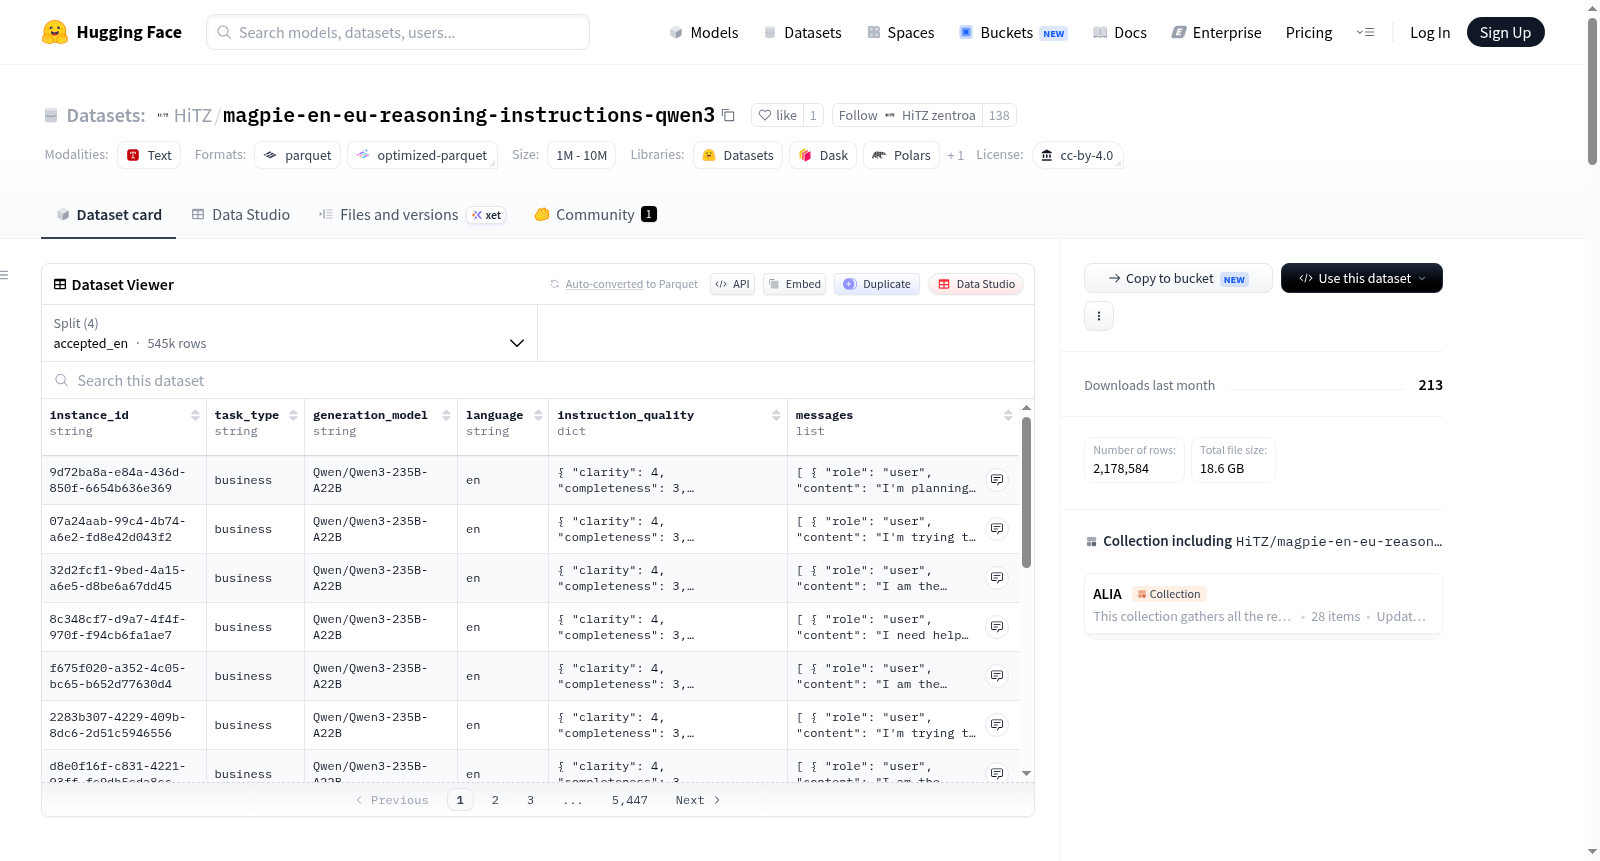The image size is (1600, 861).
Task: Click the table vertical scrollbar
Action: (x=1027, y=492)
